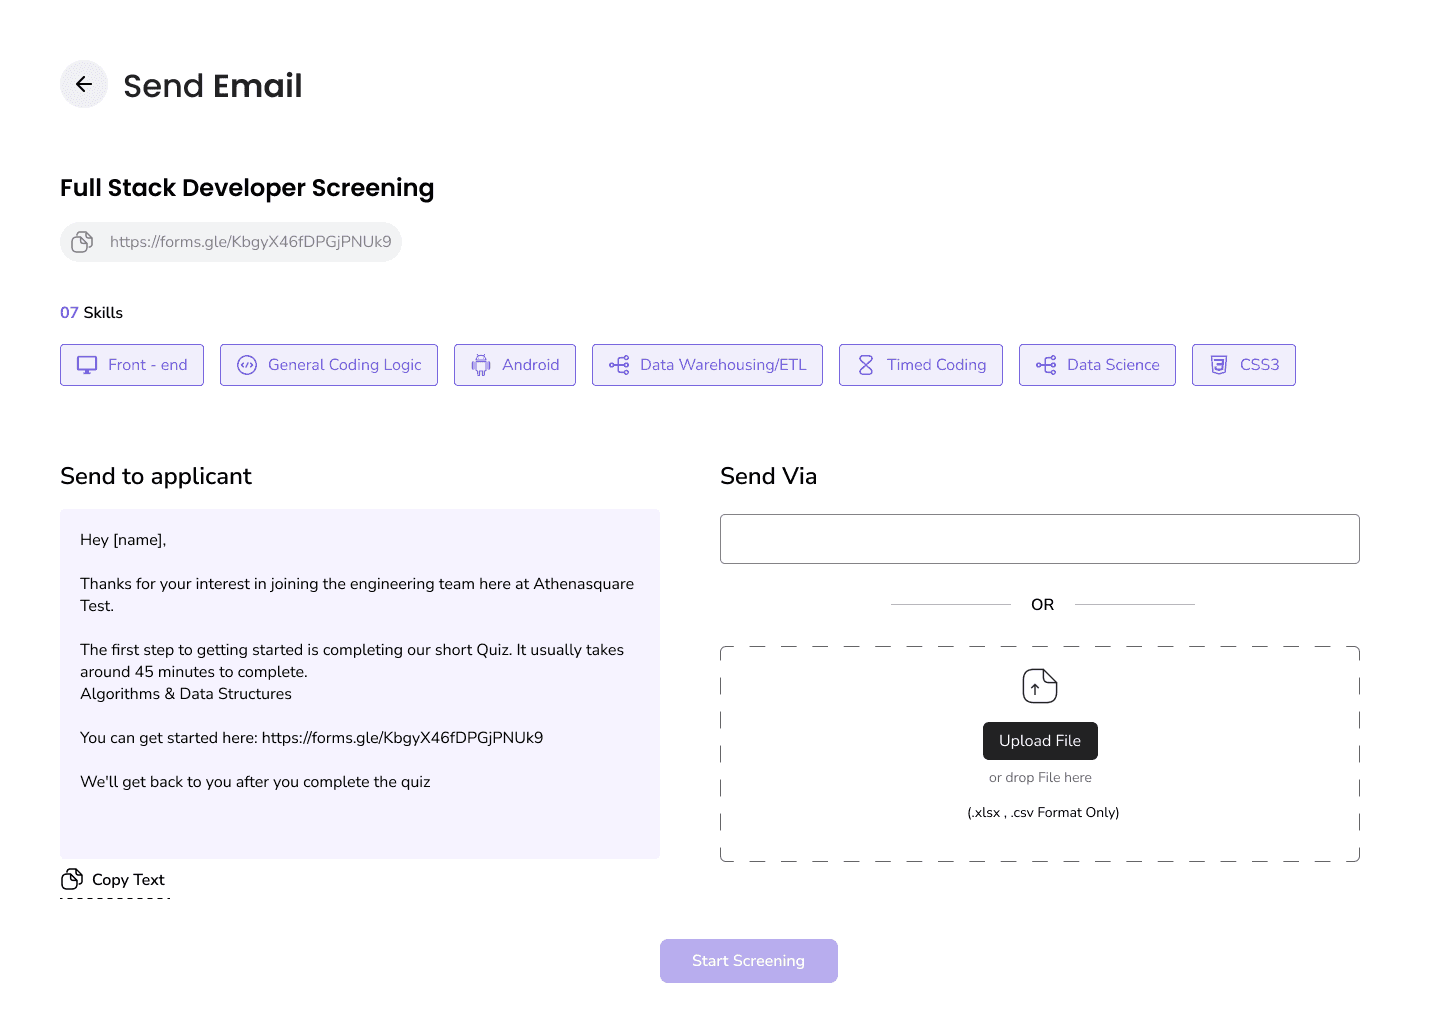
Task: Click the file drop zone area
Action: (x=1040, y=754)
